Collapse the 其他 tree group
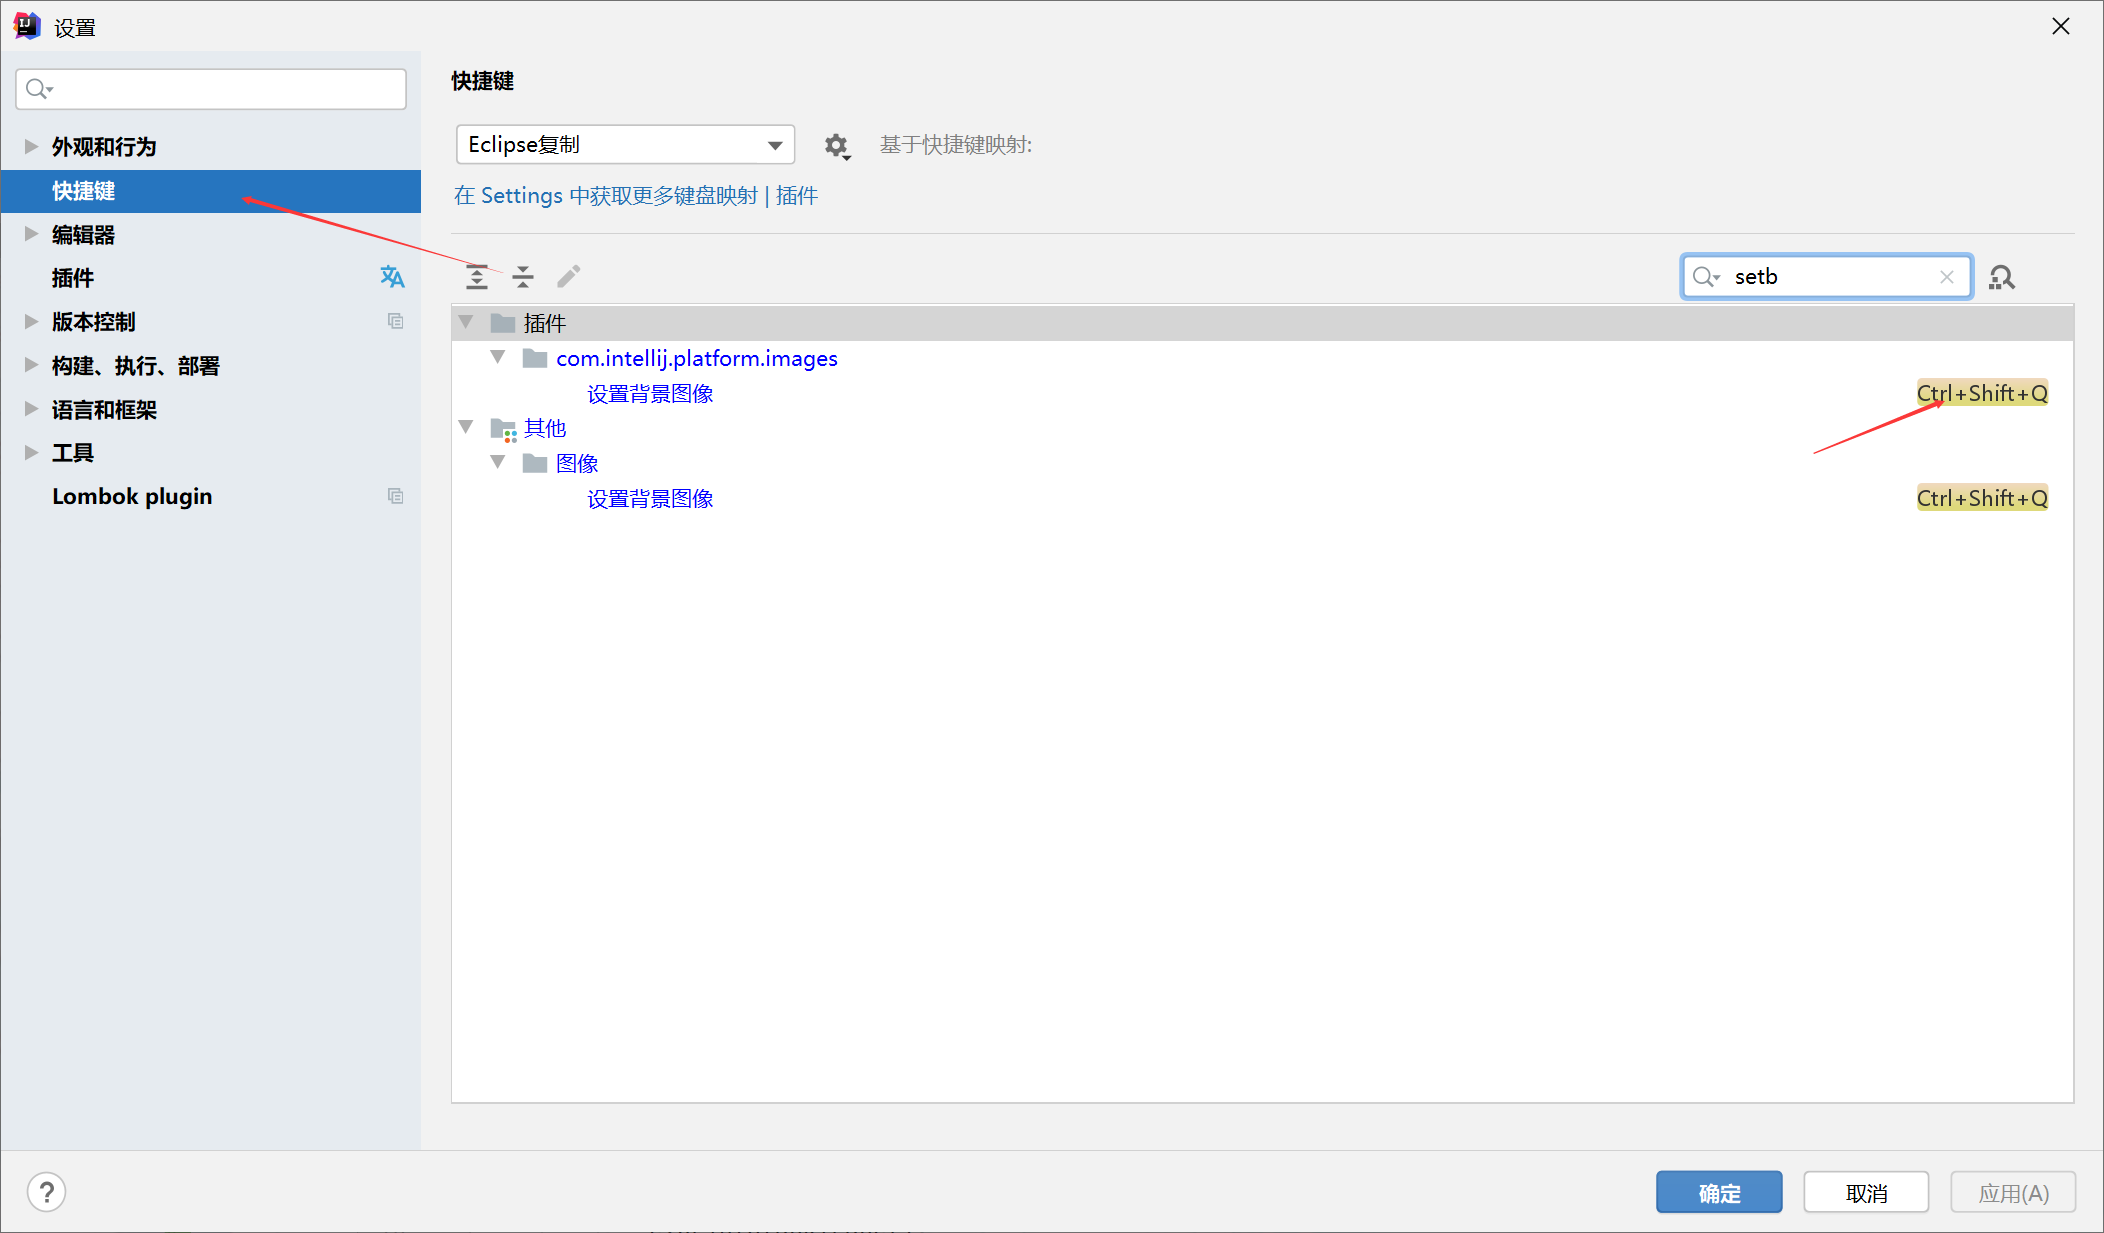 (x=466, y=427)
